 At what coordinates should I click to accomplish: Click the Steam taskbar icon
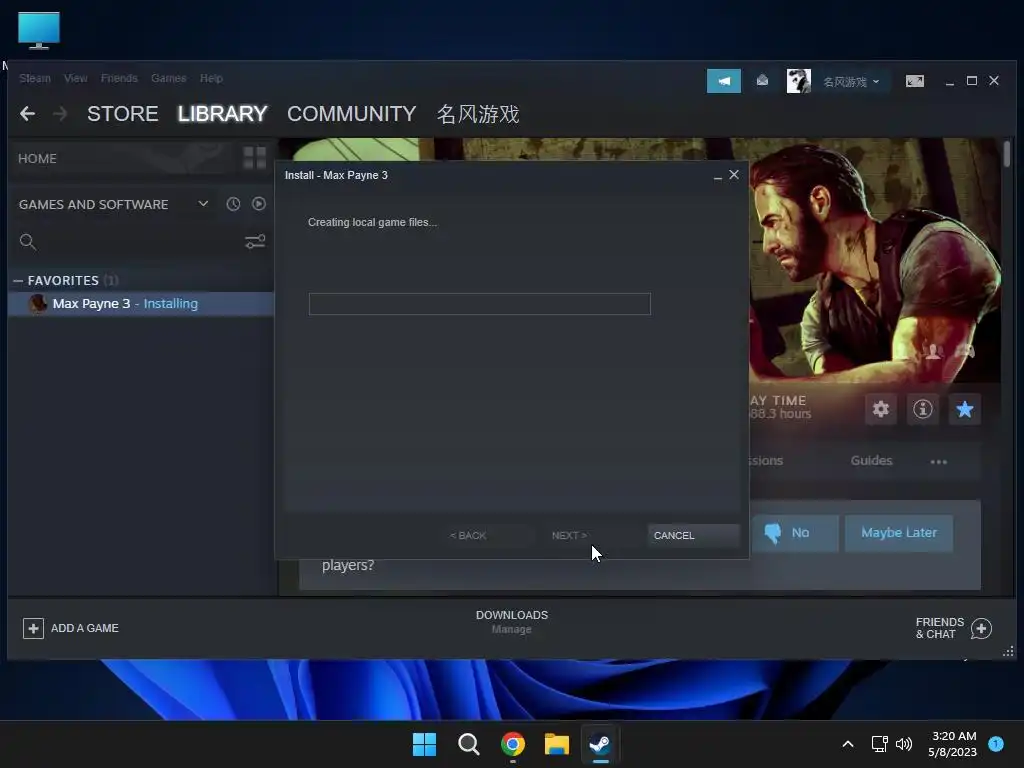coord(600,744)
